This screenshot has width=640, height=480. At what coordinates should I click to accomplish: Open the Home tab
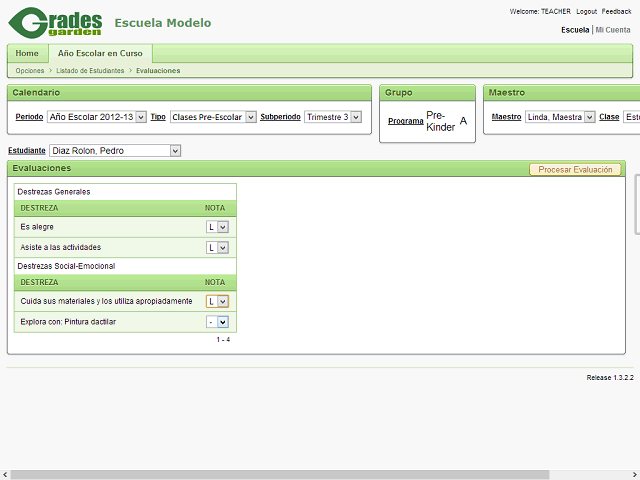pyautogui.click(x=27, y=53)
